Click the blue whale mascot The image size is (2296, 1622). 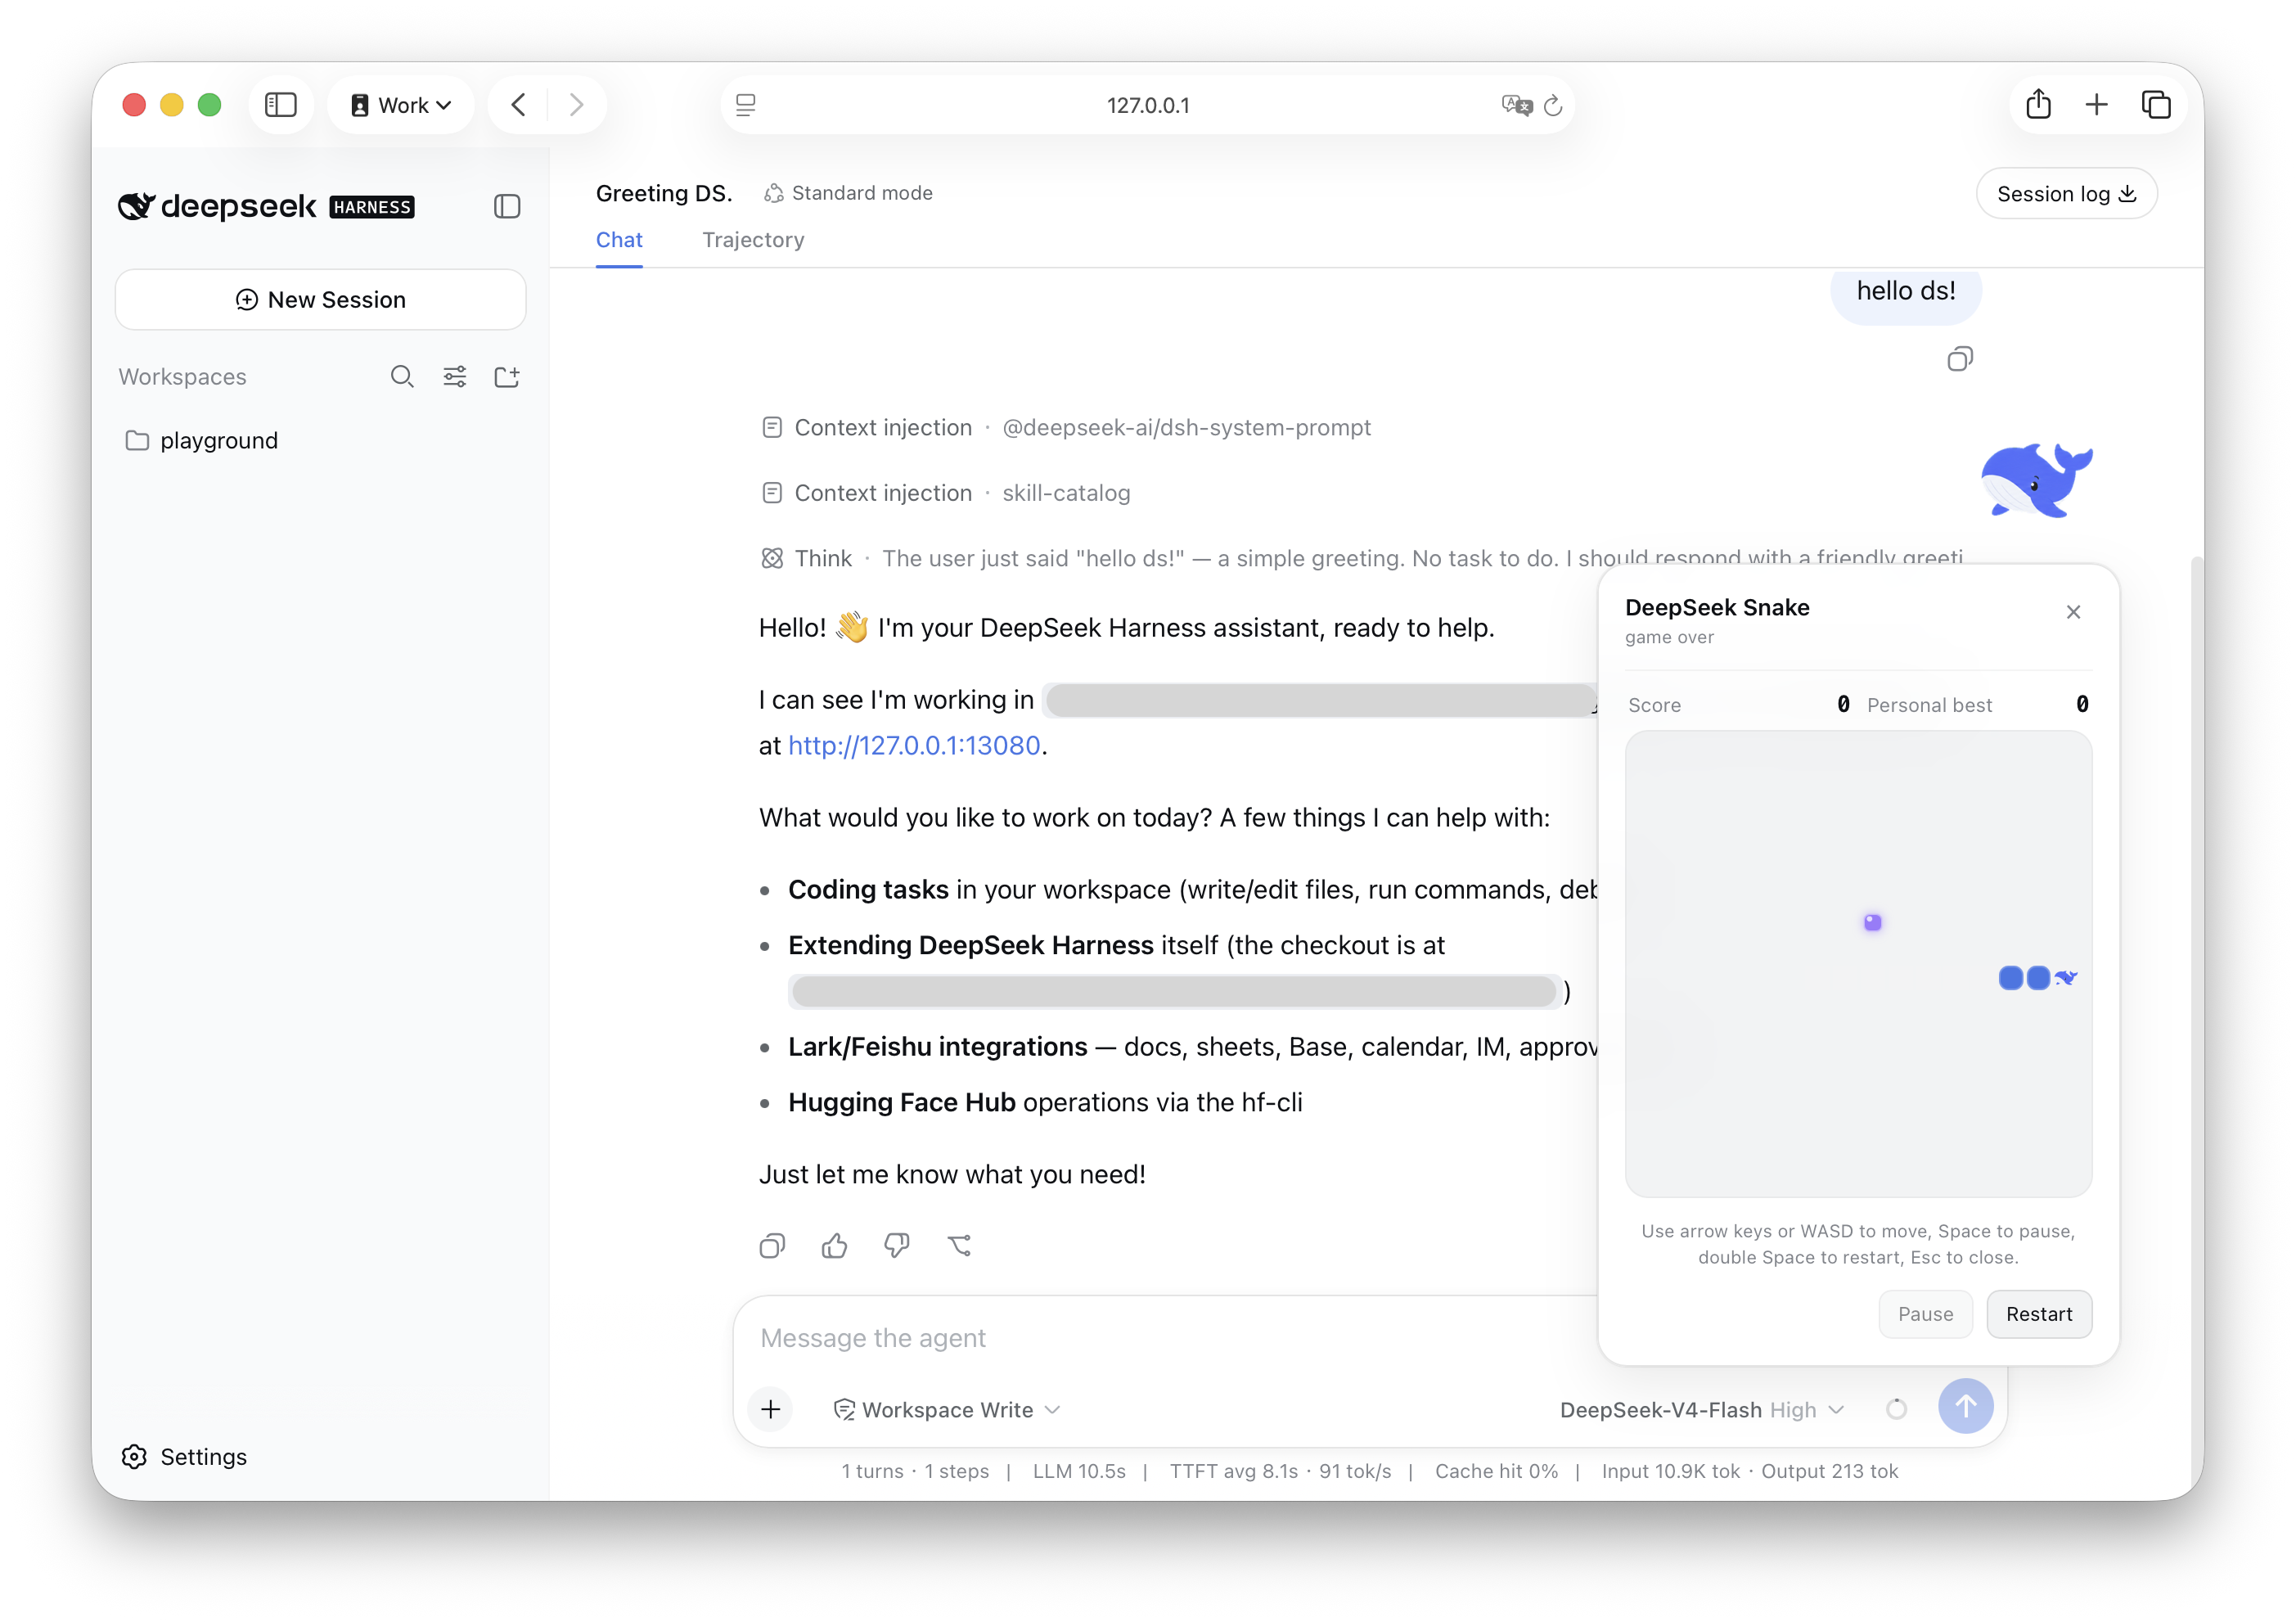pyautogui.click(x=2036, y=481)
